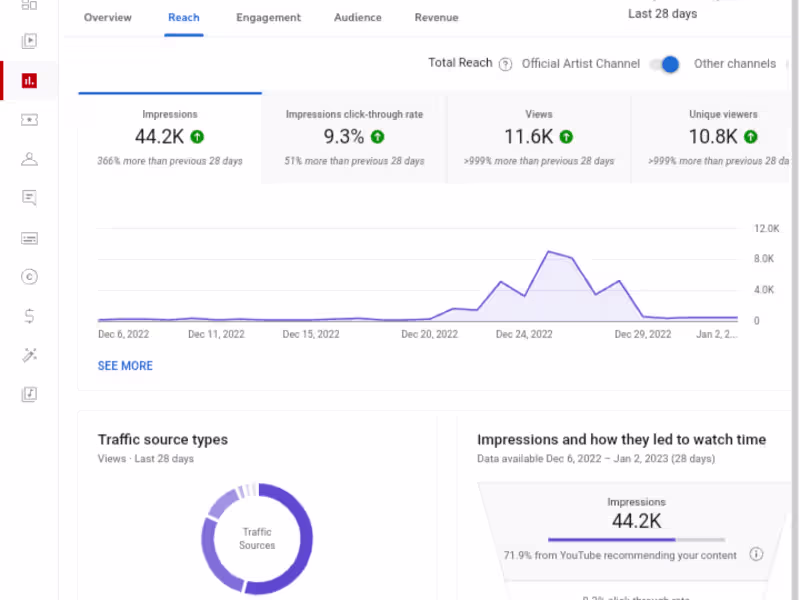Screen dimensions: 800x600
Task: Toggle Official Artist Channel switch
Action: (x=666, y=64)
